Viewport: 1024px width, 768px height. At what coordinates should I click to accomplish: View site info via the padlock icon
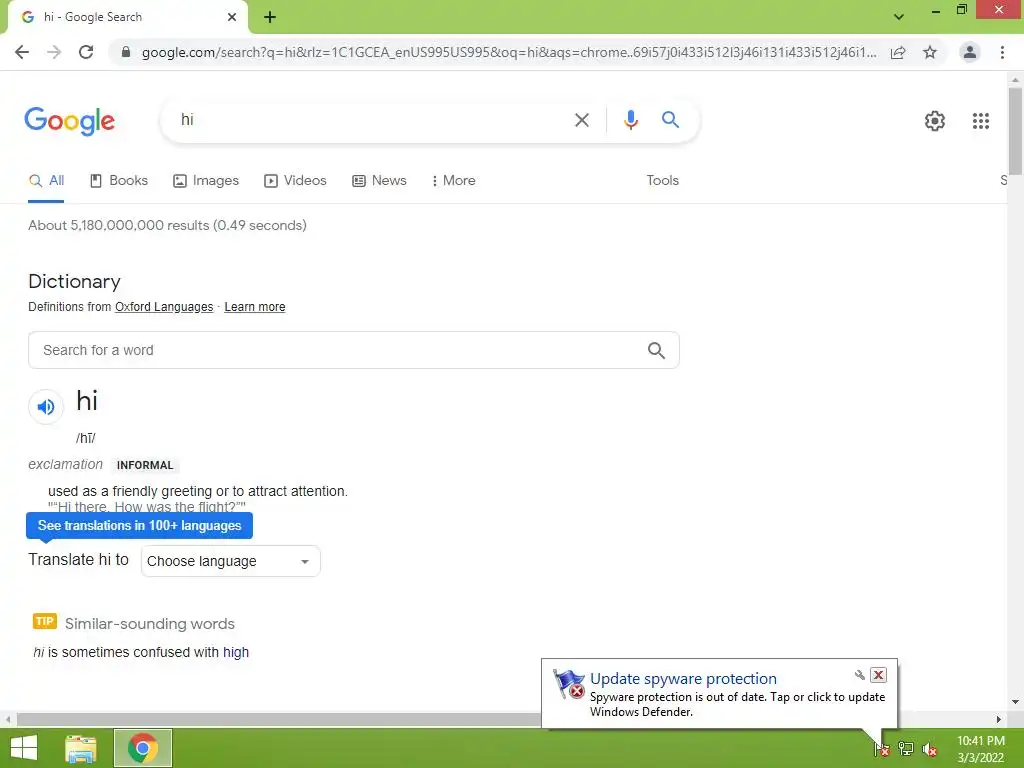[x=126, y=52]
